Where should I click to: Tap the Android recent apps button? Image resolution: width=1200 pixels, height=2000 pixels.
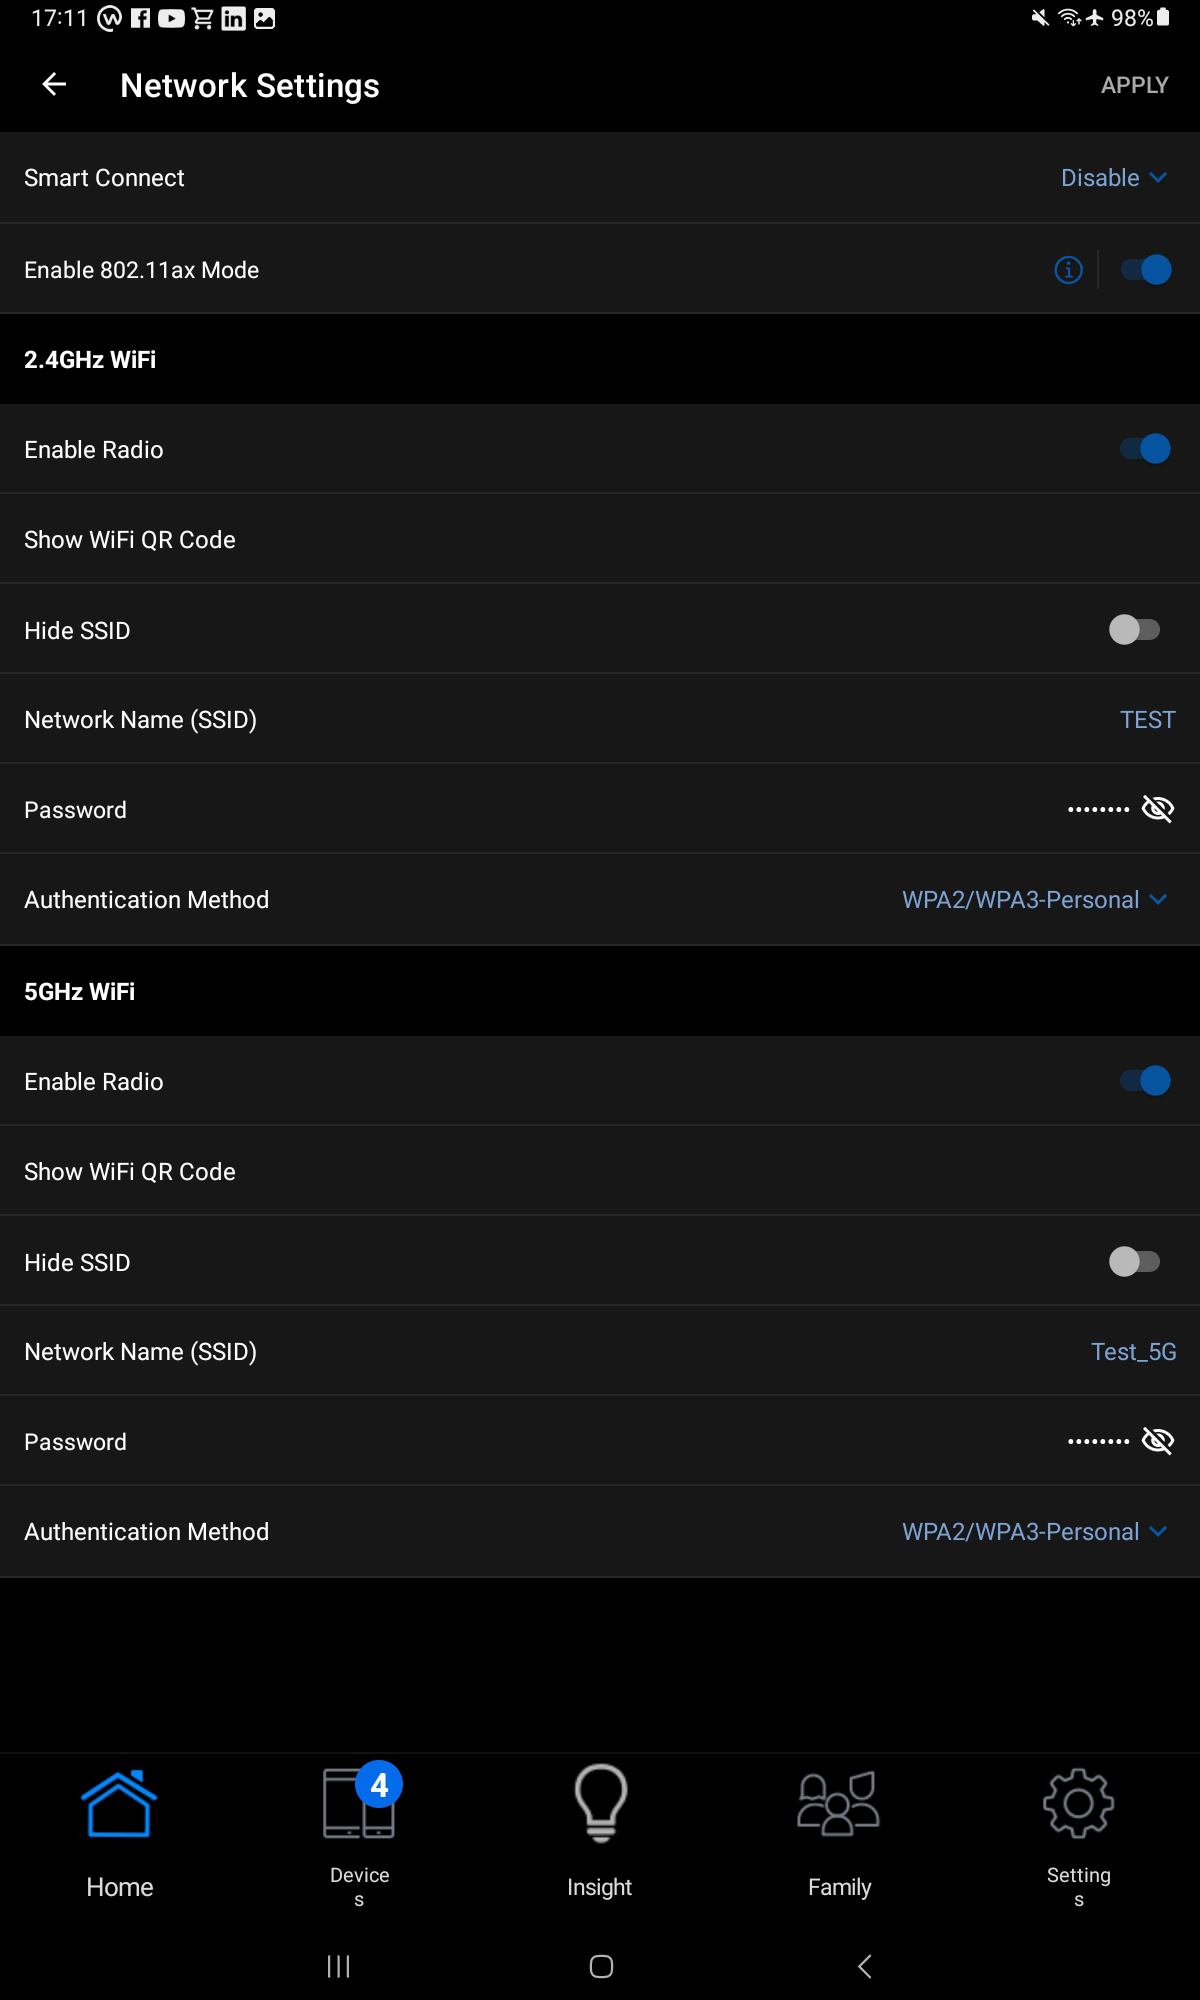tap(339, 1967)
